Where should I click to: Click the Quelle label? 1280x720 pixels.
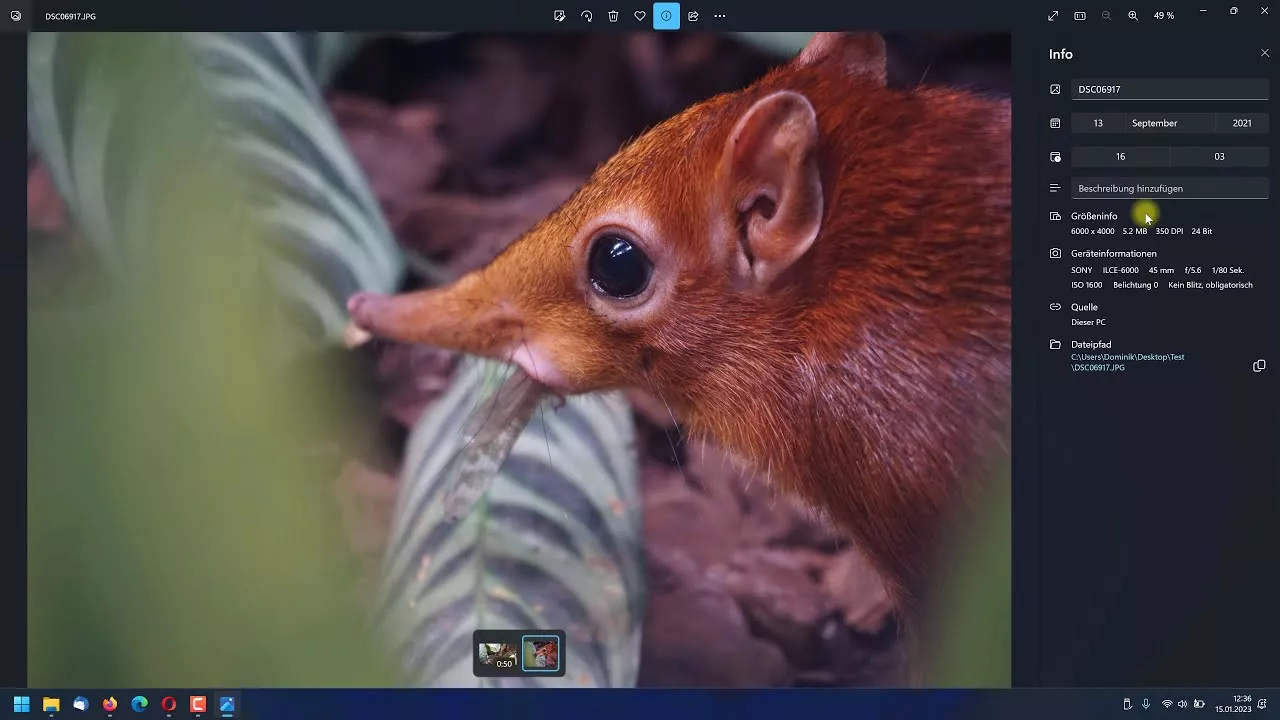[1084, 307]
